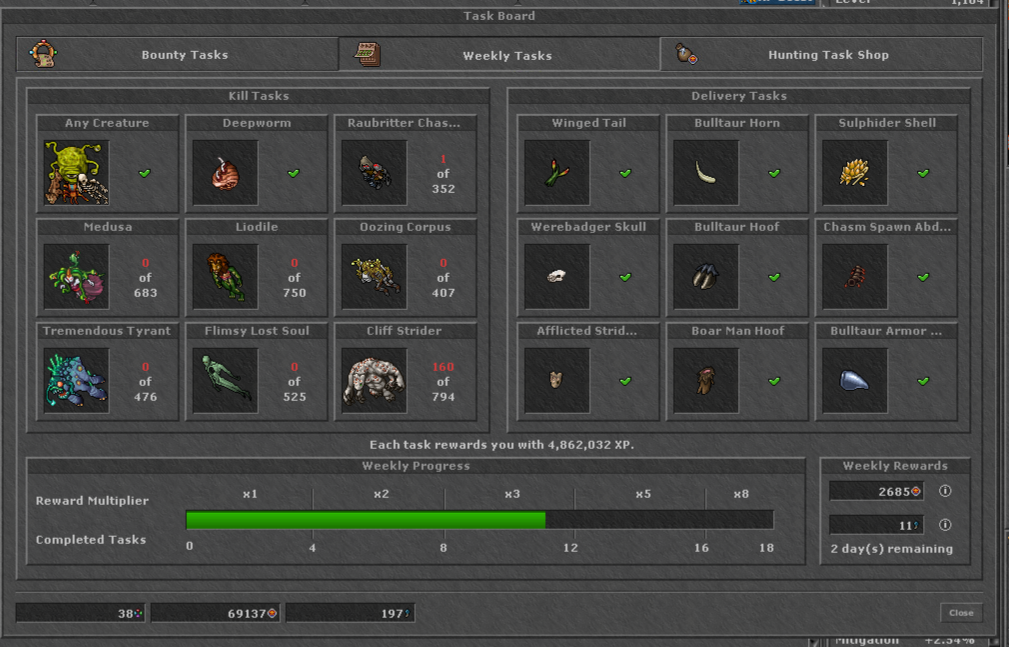This screenshot has width=1009, height=647.
Task: Select the Cliff Strider creature image
Action: click(x=375, y=380)
